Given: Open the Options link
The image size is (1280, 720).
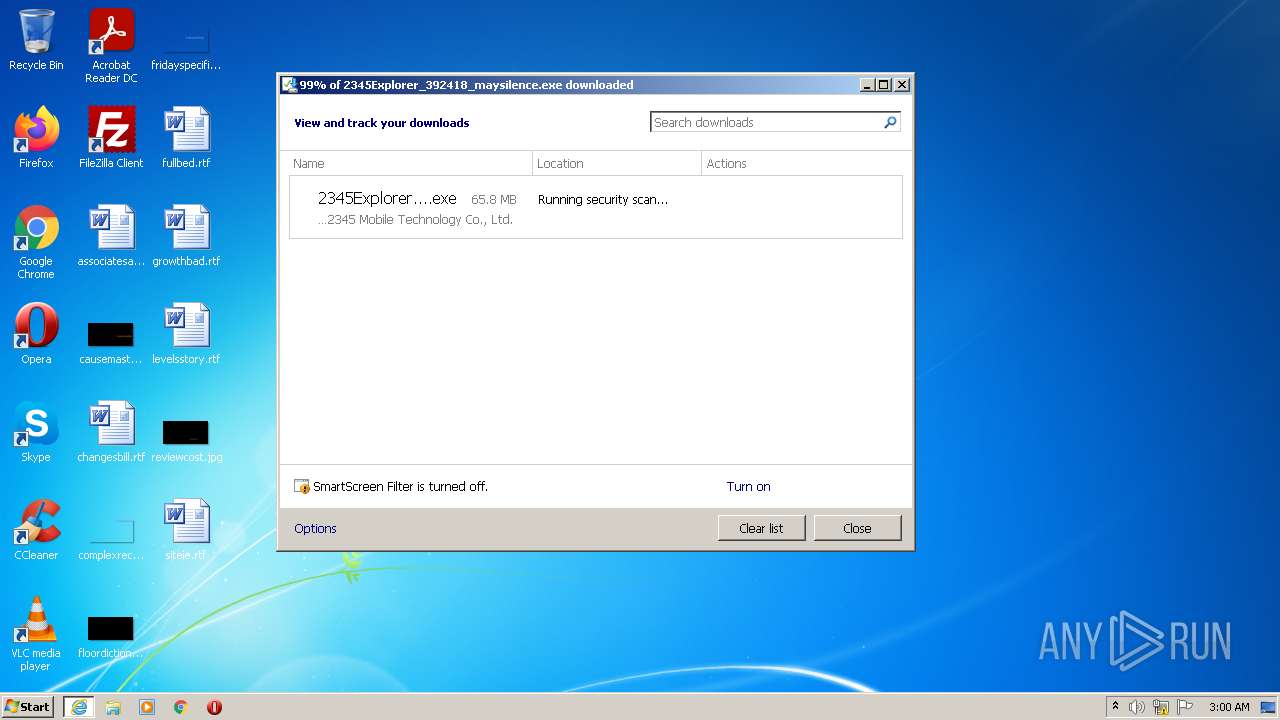Looking at the screenshot, I should click(315, 528).
